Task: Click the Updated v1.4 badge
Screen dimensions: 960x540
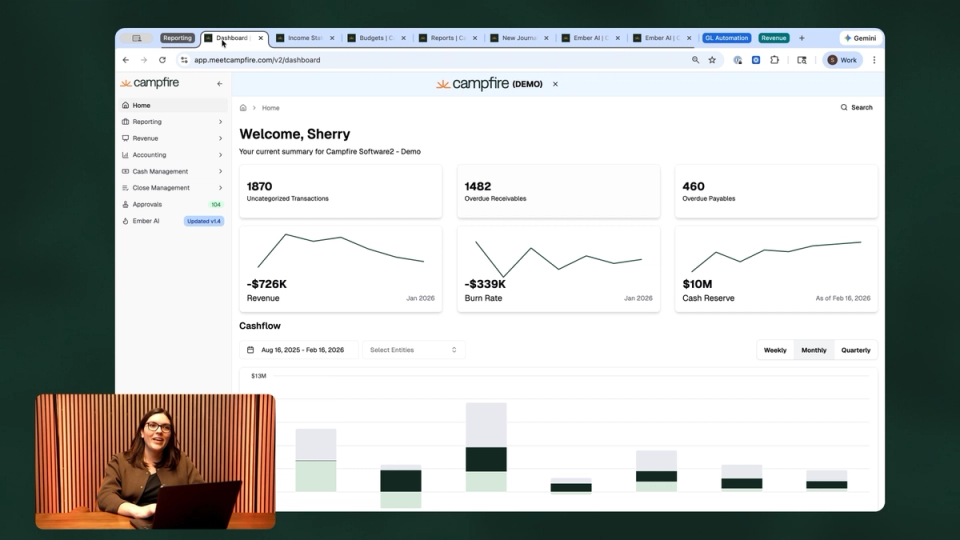Action: (x=204, y=221)
